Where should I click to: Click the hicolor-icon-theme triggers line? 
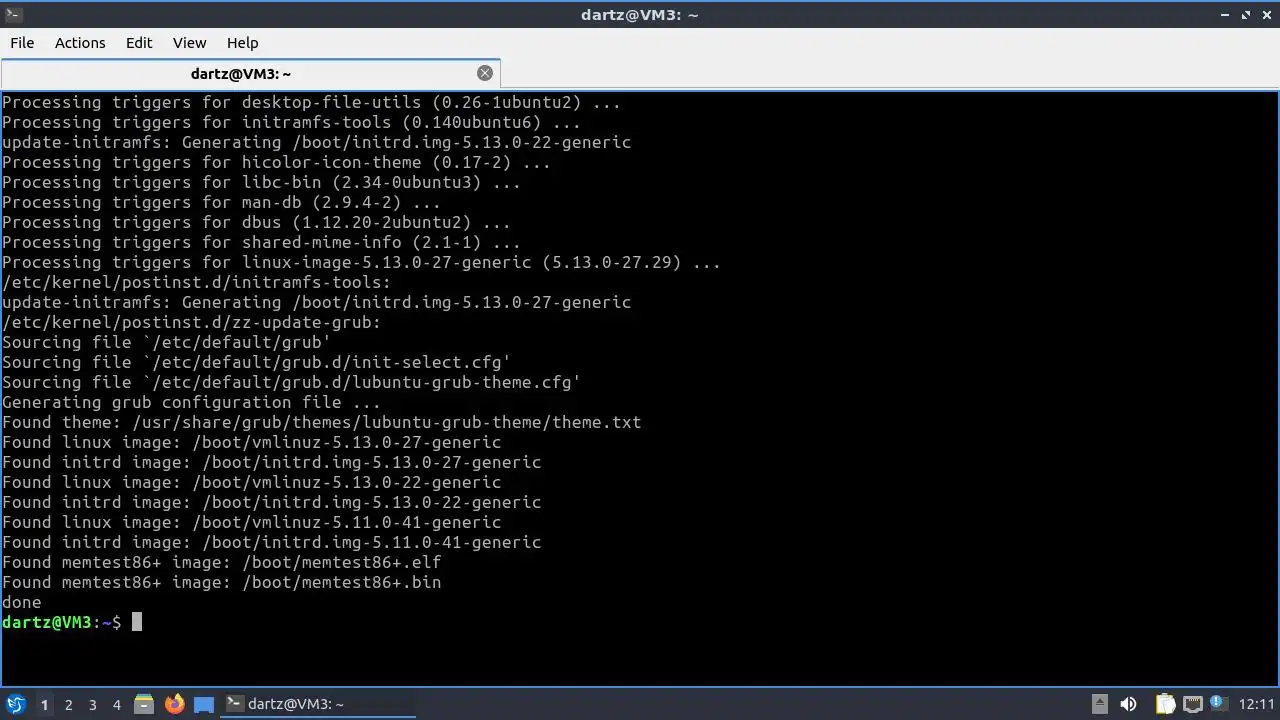point(276,162)
